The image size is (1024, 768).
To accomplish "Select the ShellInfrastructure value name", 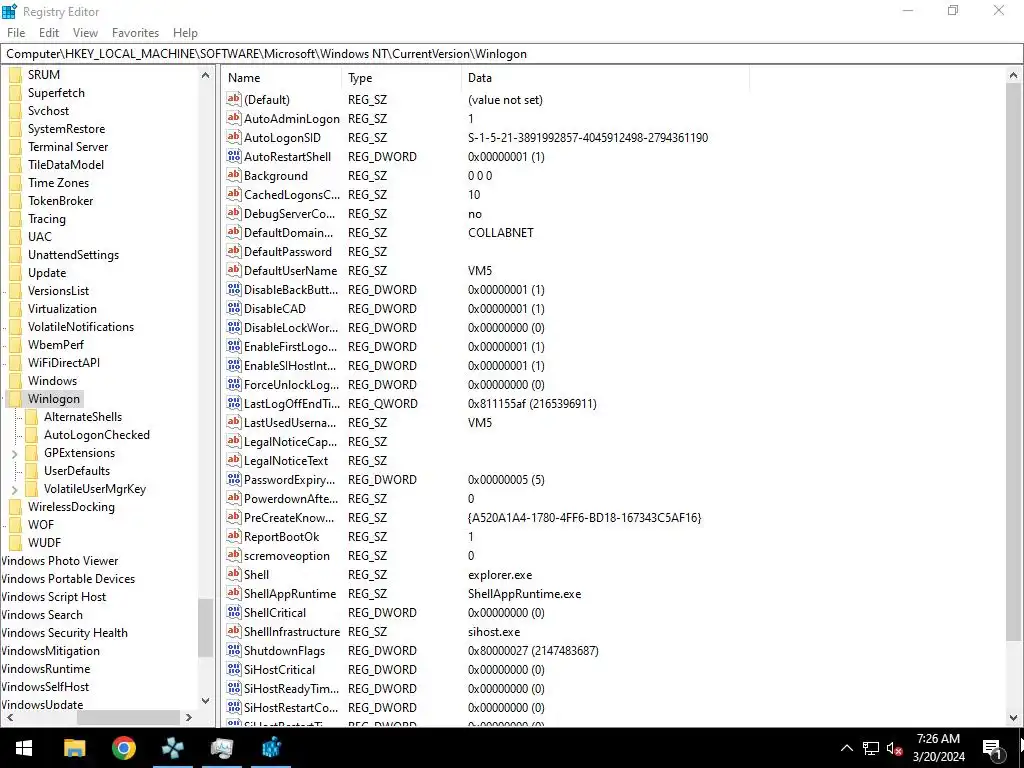I will click(292, 632).
